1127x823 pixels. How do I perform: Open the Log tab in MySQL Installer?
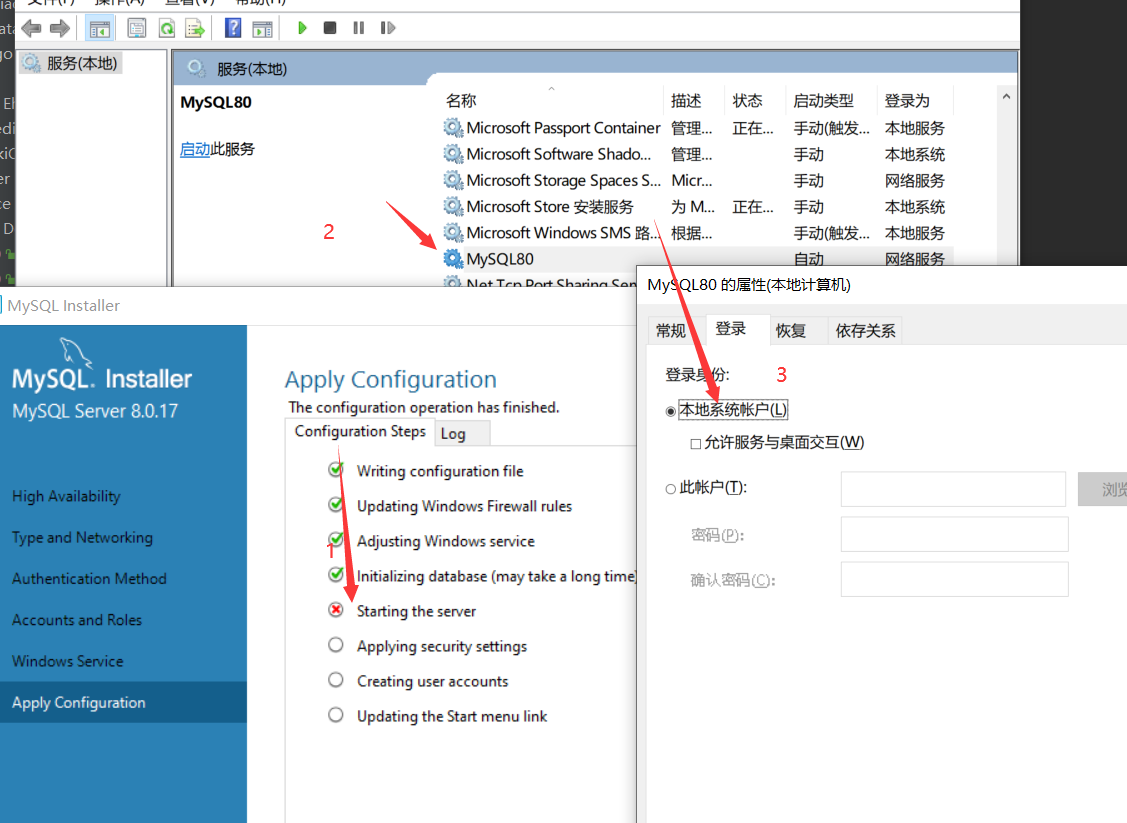[x=463, y=433]
